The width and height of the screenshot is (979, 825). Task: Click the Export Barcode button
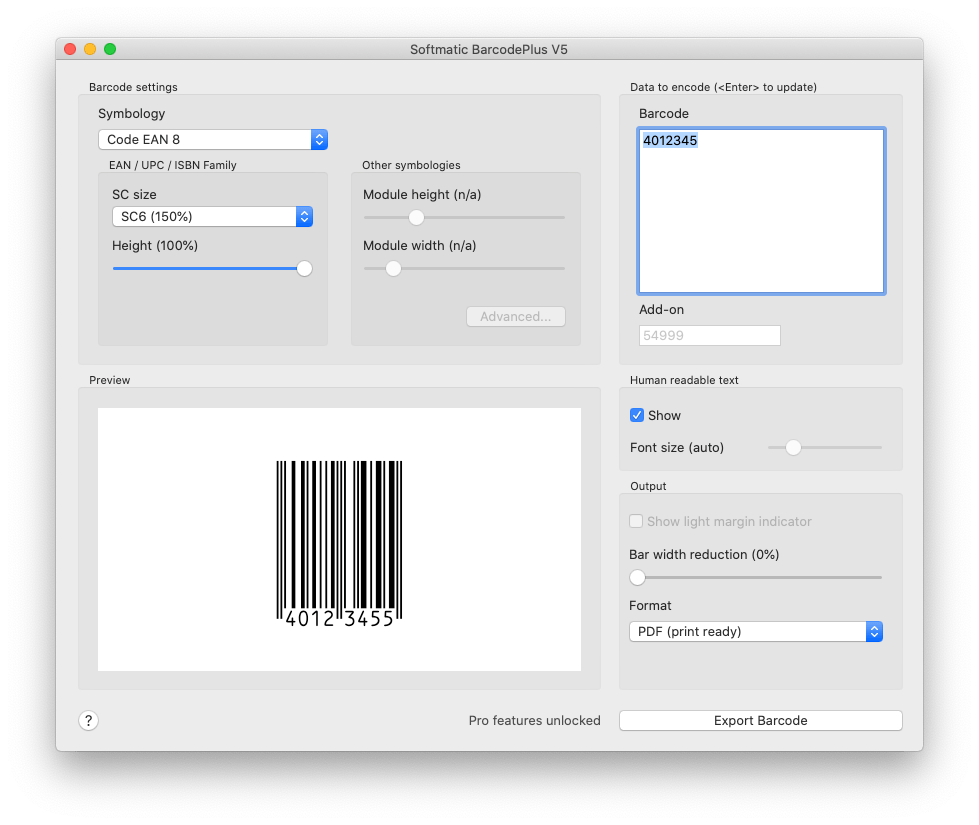point(760,720)
